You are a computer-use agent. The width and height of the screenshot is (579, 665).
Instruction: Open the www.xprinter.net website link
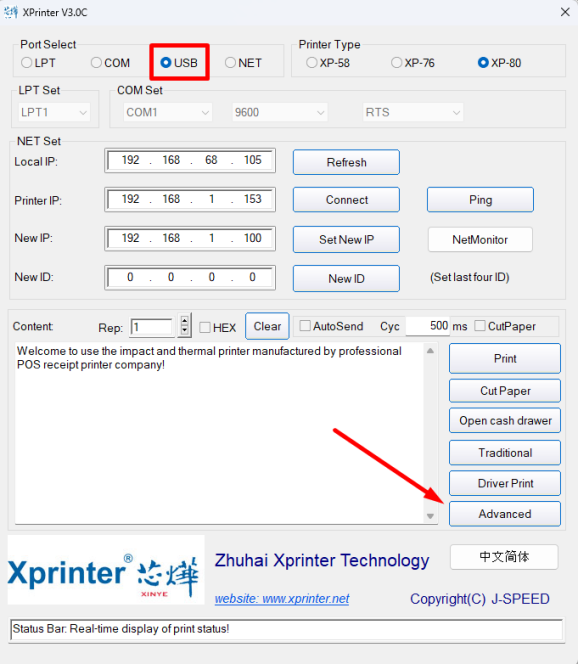[x=282, y=598]
